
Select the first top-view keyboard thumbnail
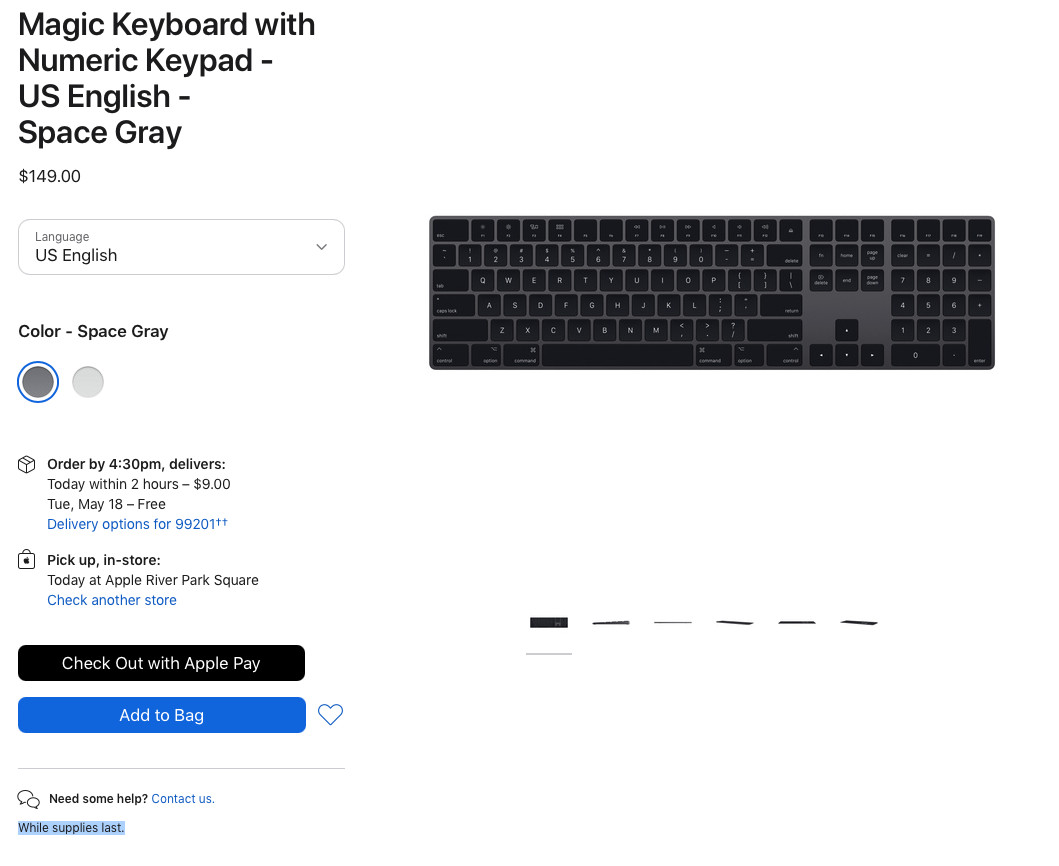pyautogui.click(x=549, y=623)
